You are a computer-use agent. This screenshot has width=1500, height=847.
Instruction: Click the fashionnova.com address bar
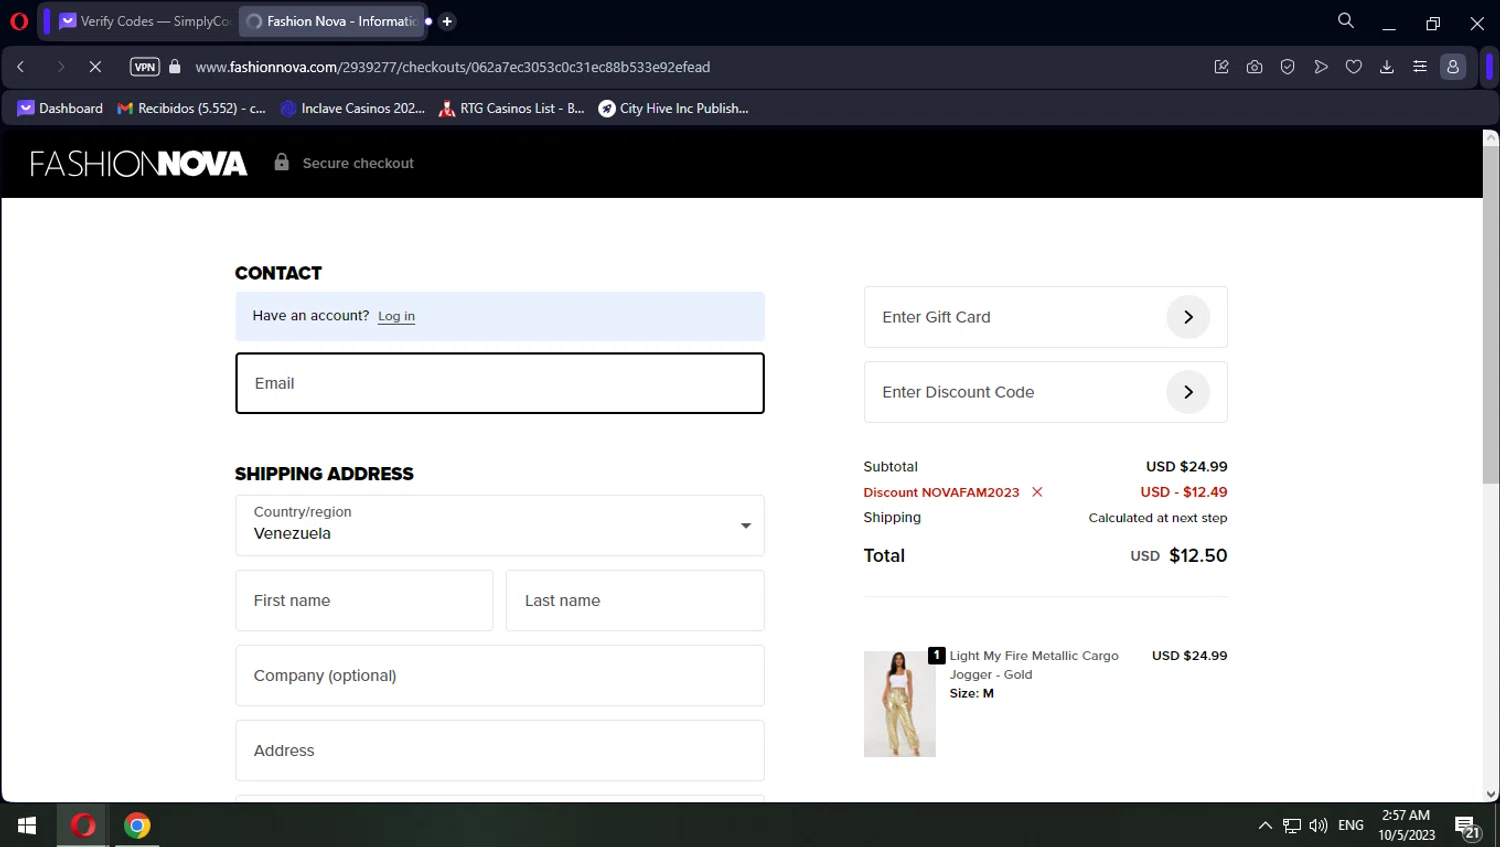point(453,67)
